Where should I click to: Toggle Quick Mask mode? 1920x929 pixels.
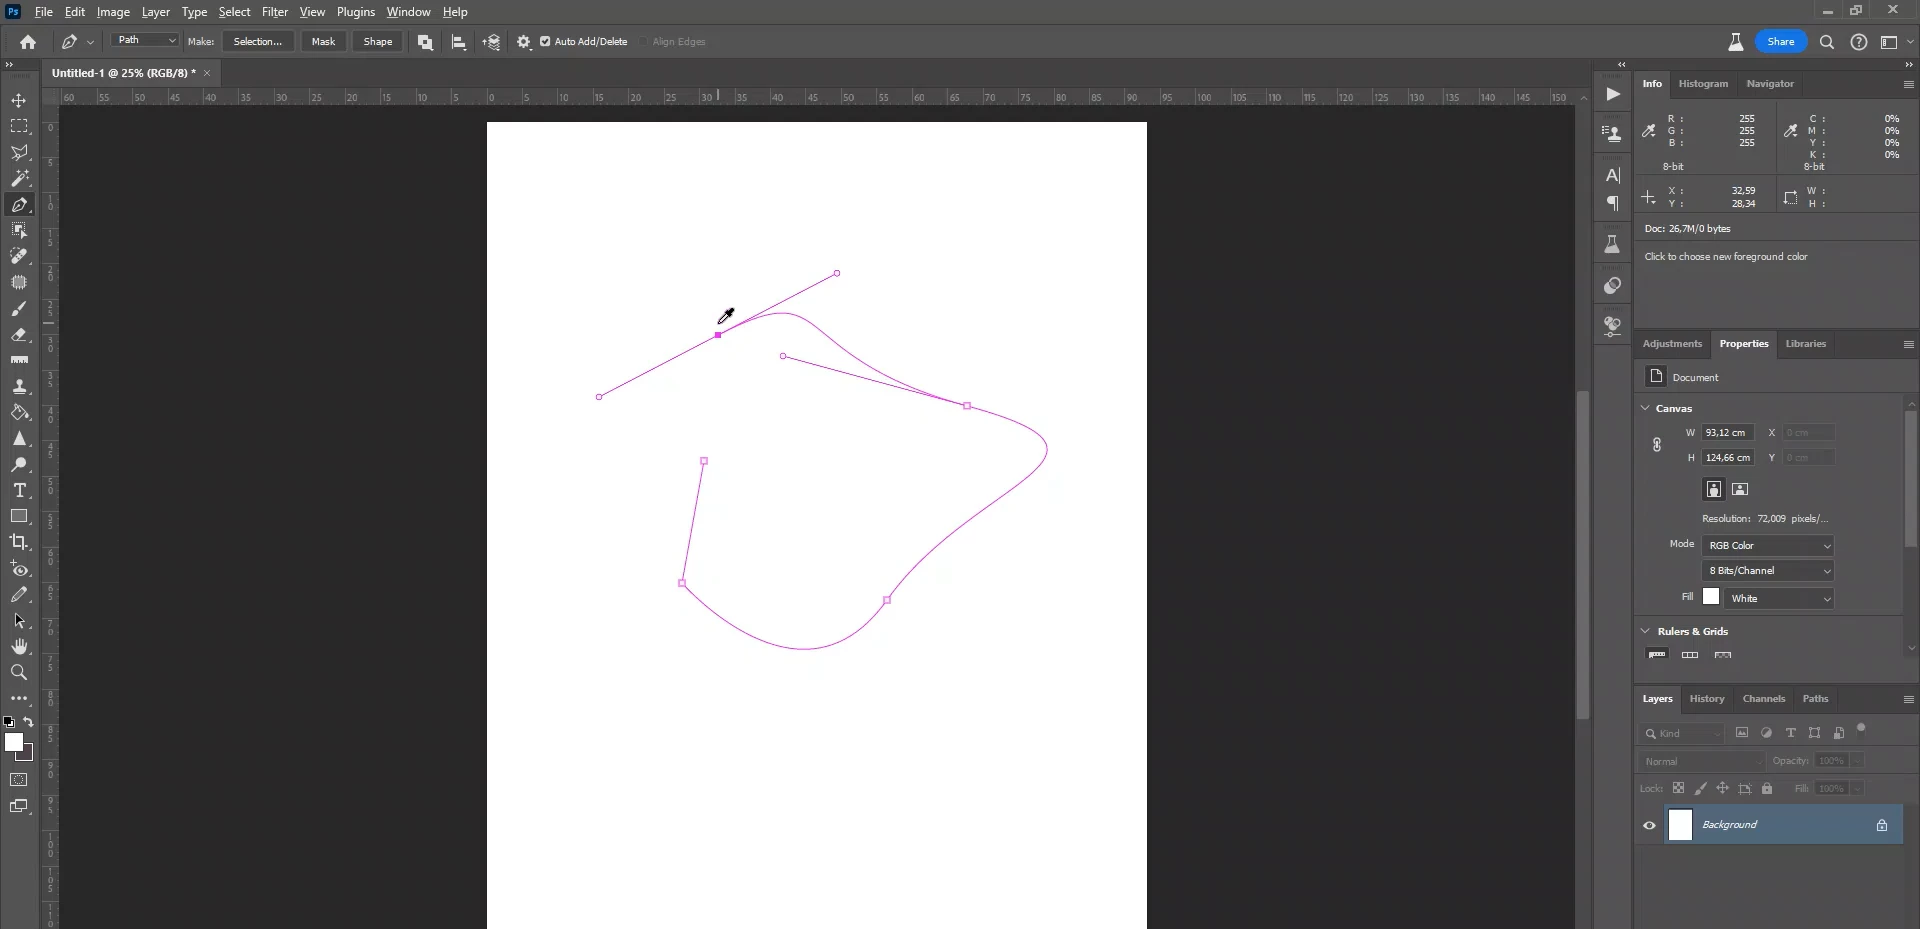(19, 780)
